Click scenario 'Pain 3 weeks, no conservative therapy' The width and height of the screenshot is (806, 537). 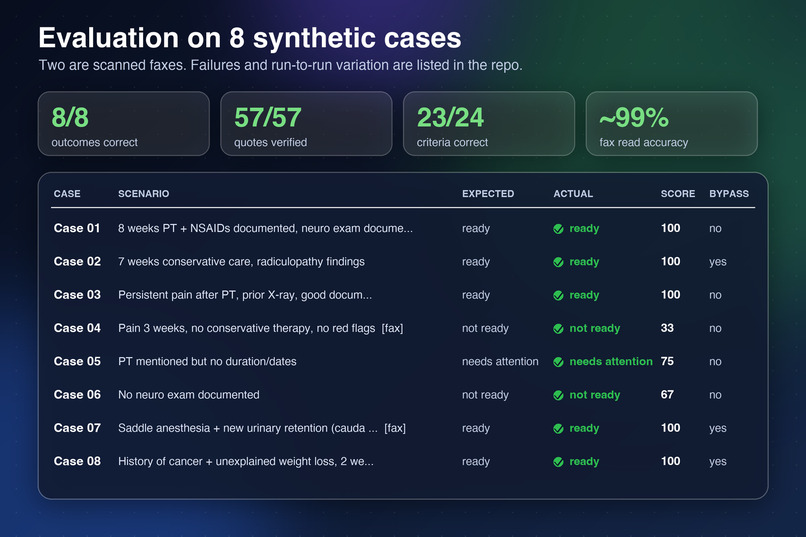click(x=261, y=328)
